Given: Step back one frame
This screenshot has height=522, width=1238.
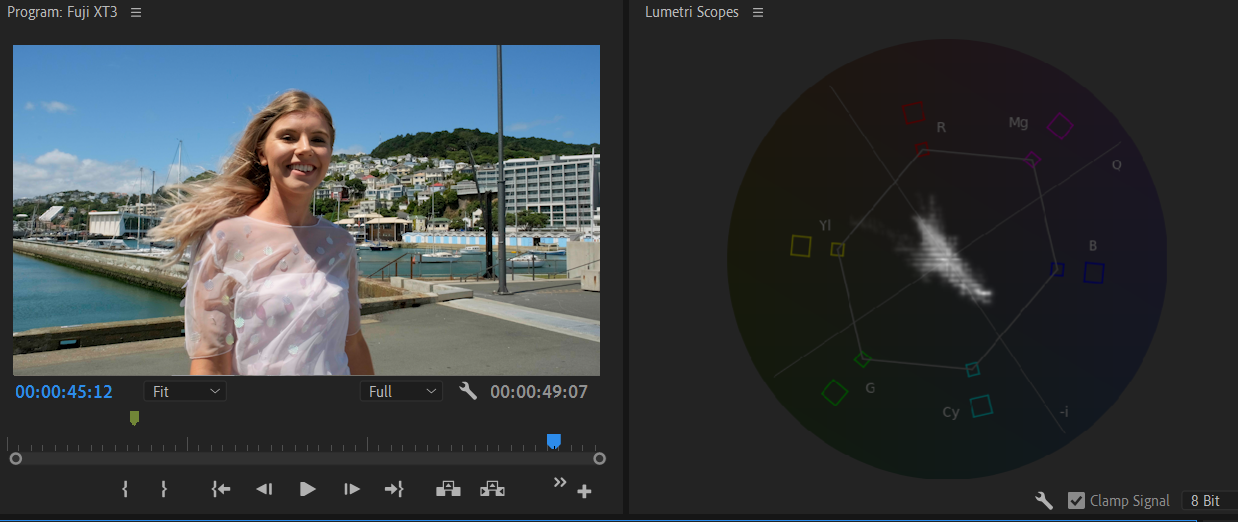Looking at the screenshot, I should [264, 489].
